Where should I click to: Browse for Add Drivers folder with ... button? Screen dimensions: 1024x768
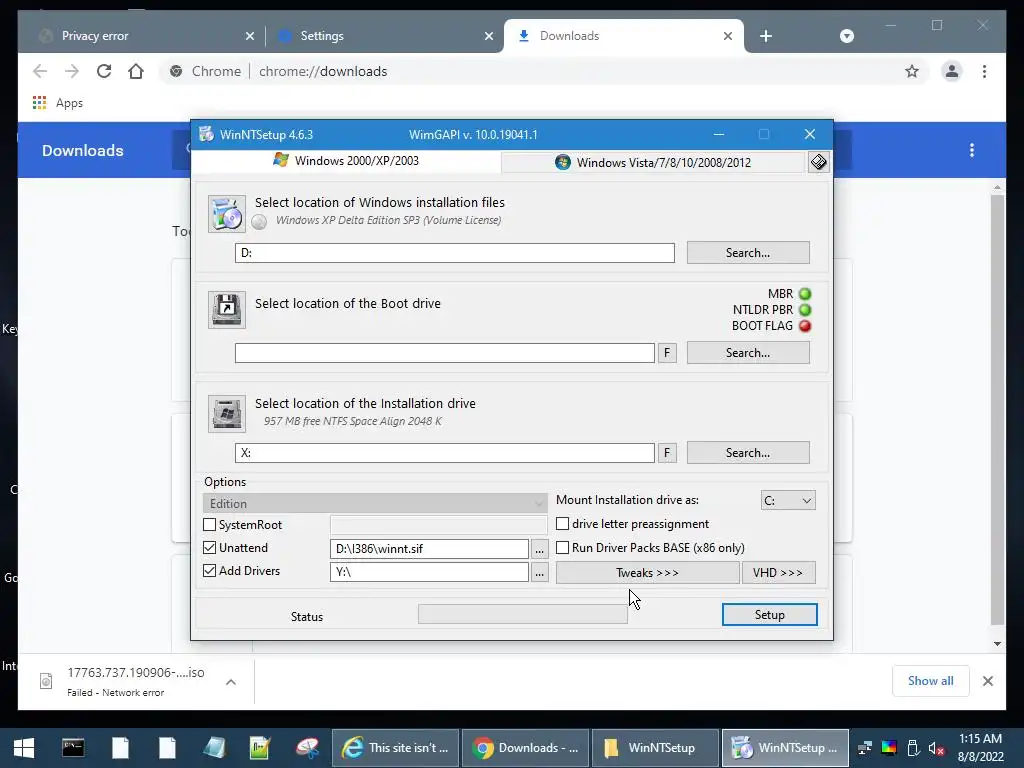pyautogui.click(x=539, y=573)
